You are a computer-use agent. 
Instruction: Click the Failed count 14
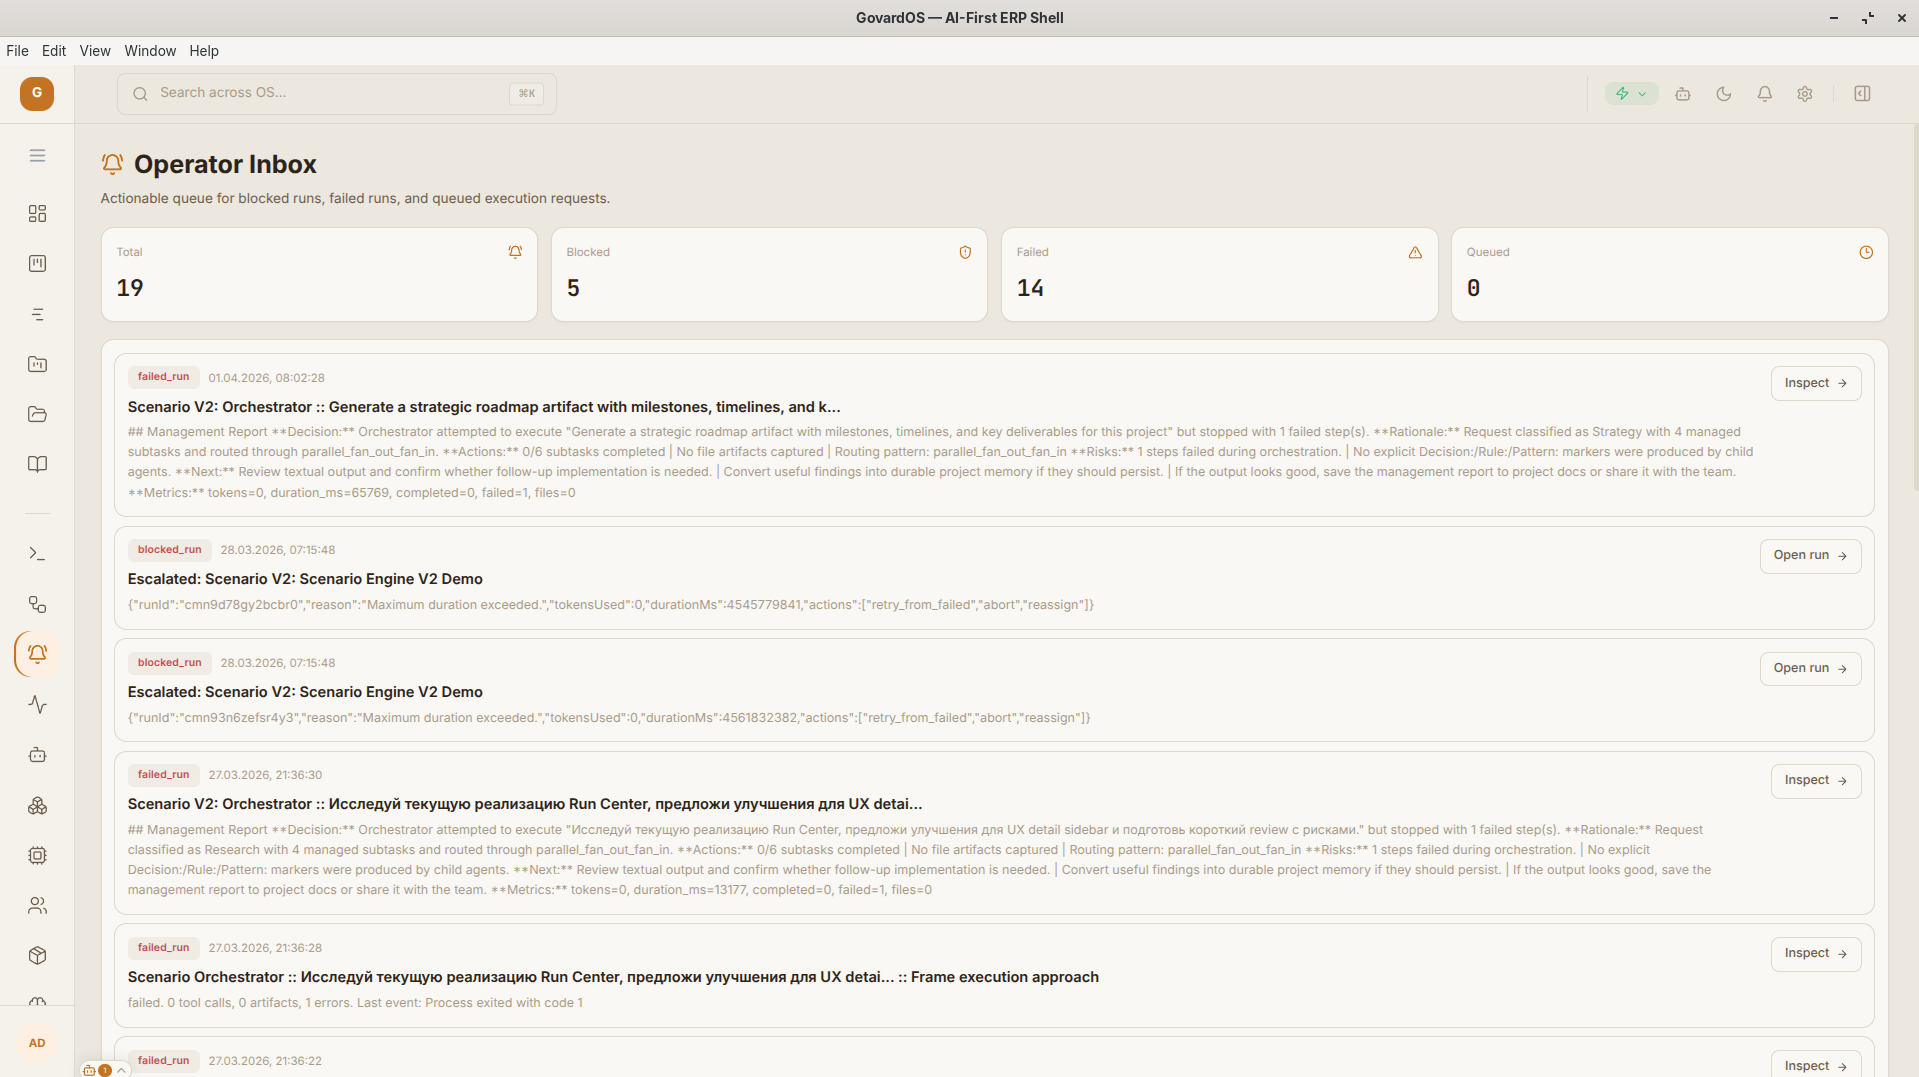[1030, 289]
